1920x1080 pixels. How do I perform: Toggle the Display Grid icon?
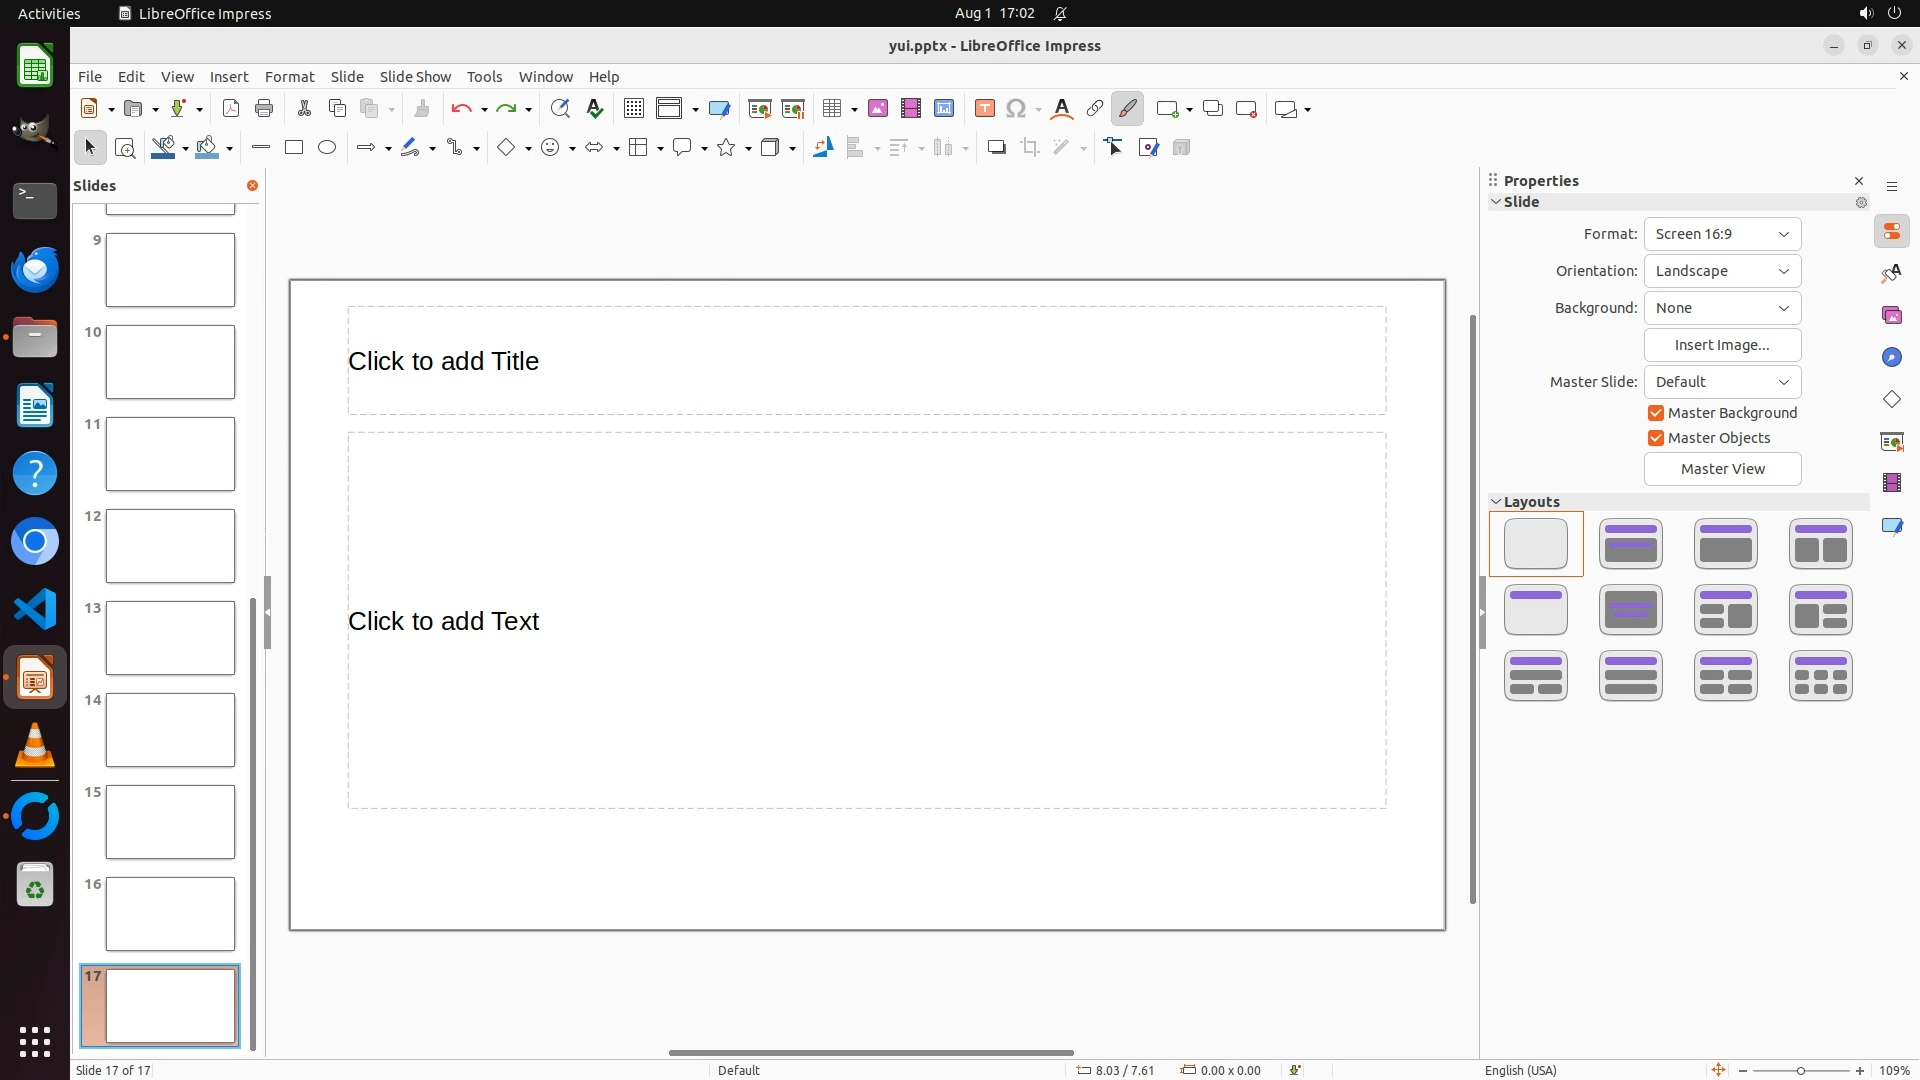[x=633, y=109]
